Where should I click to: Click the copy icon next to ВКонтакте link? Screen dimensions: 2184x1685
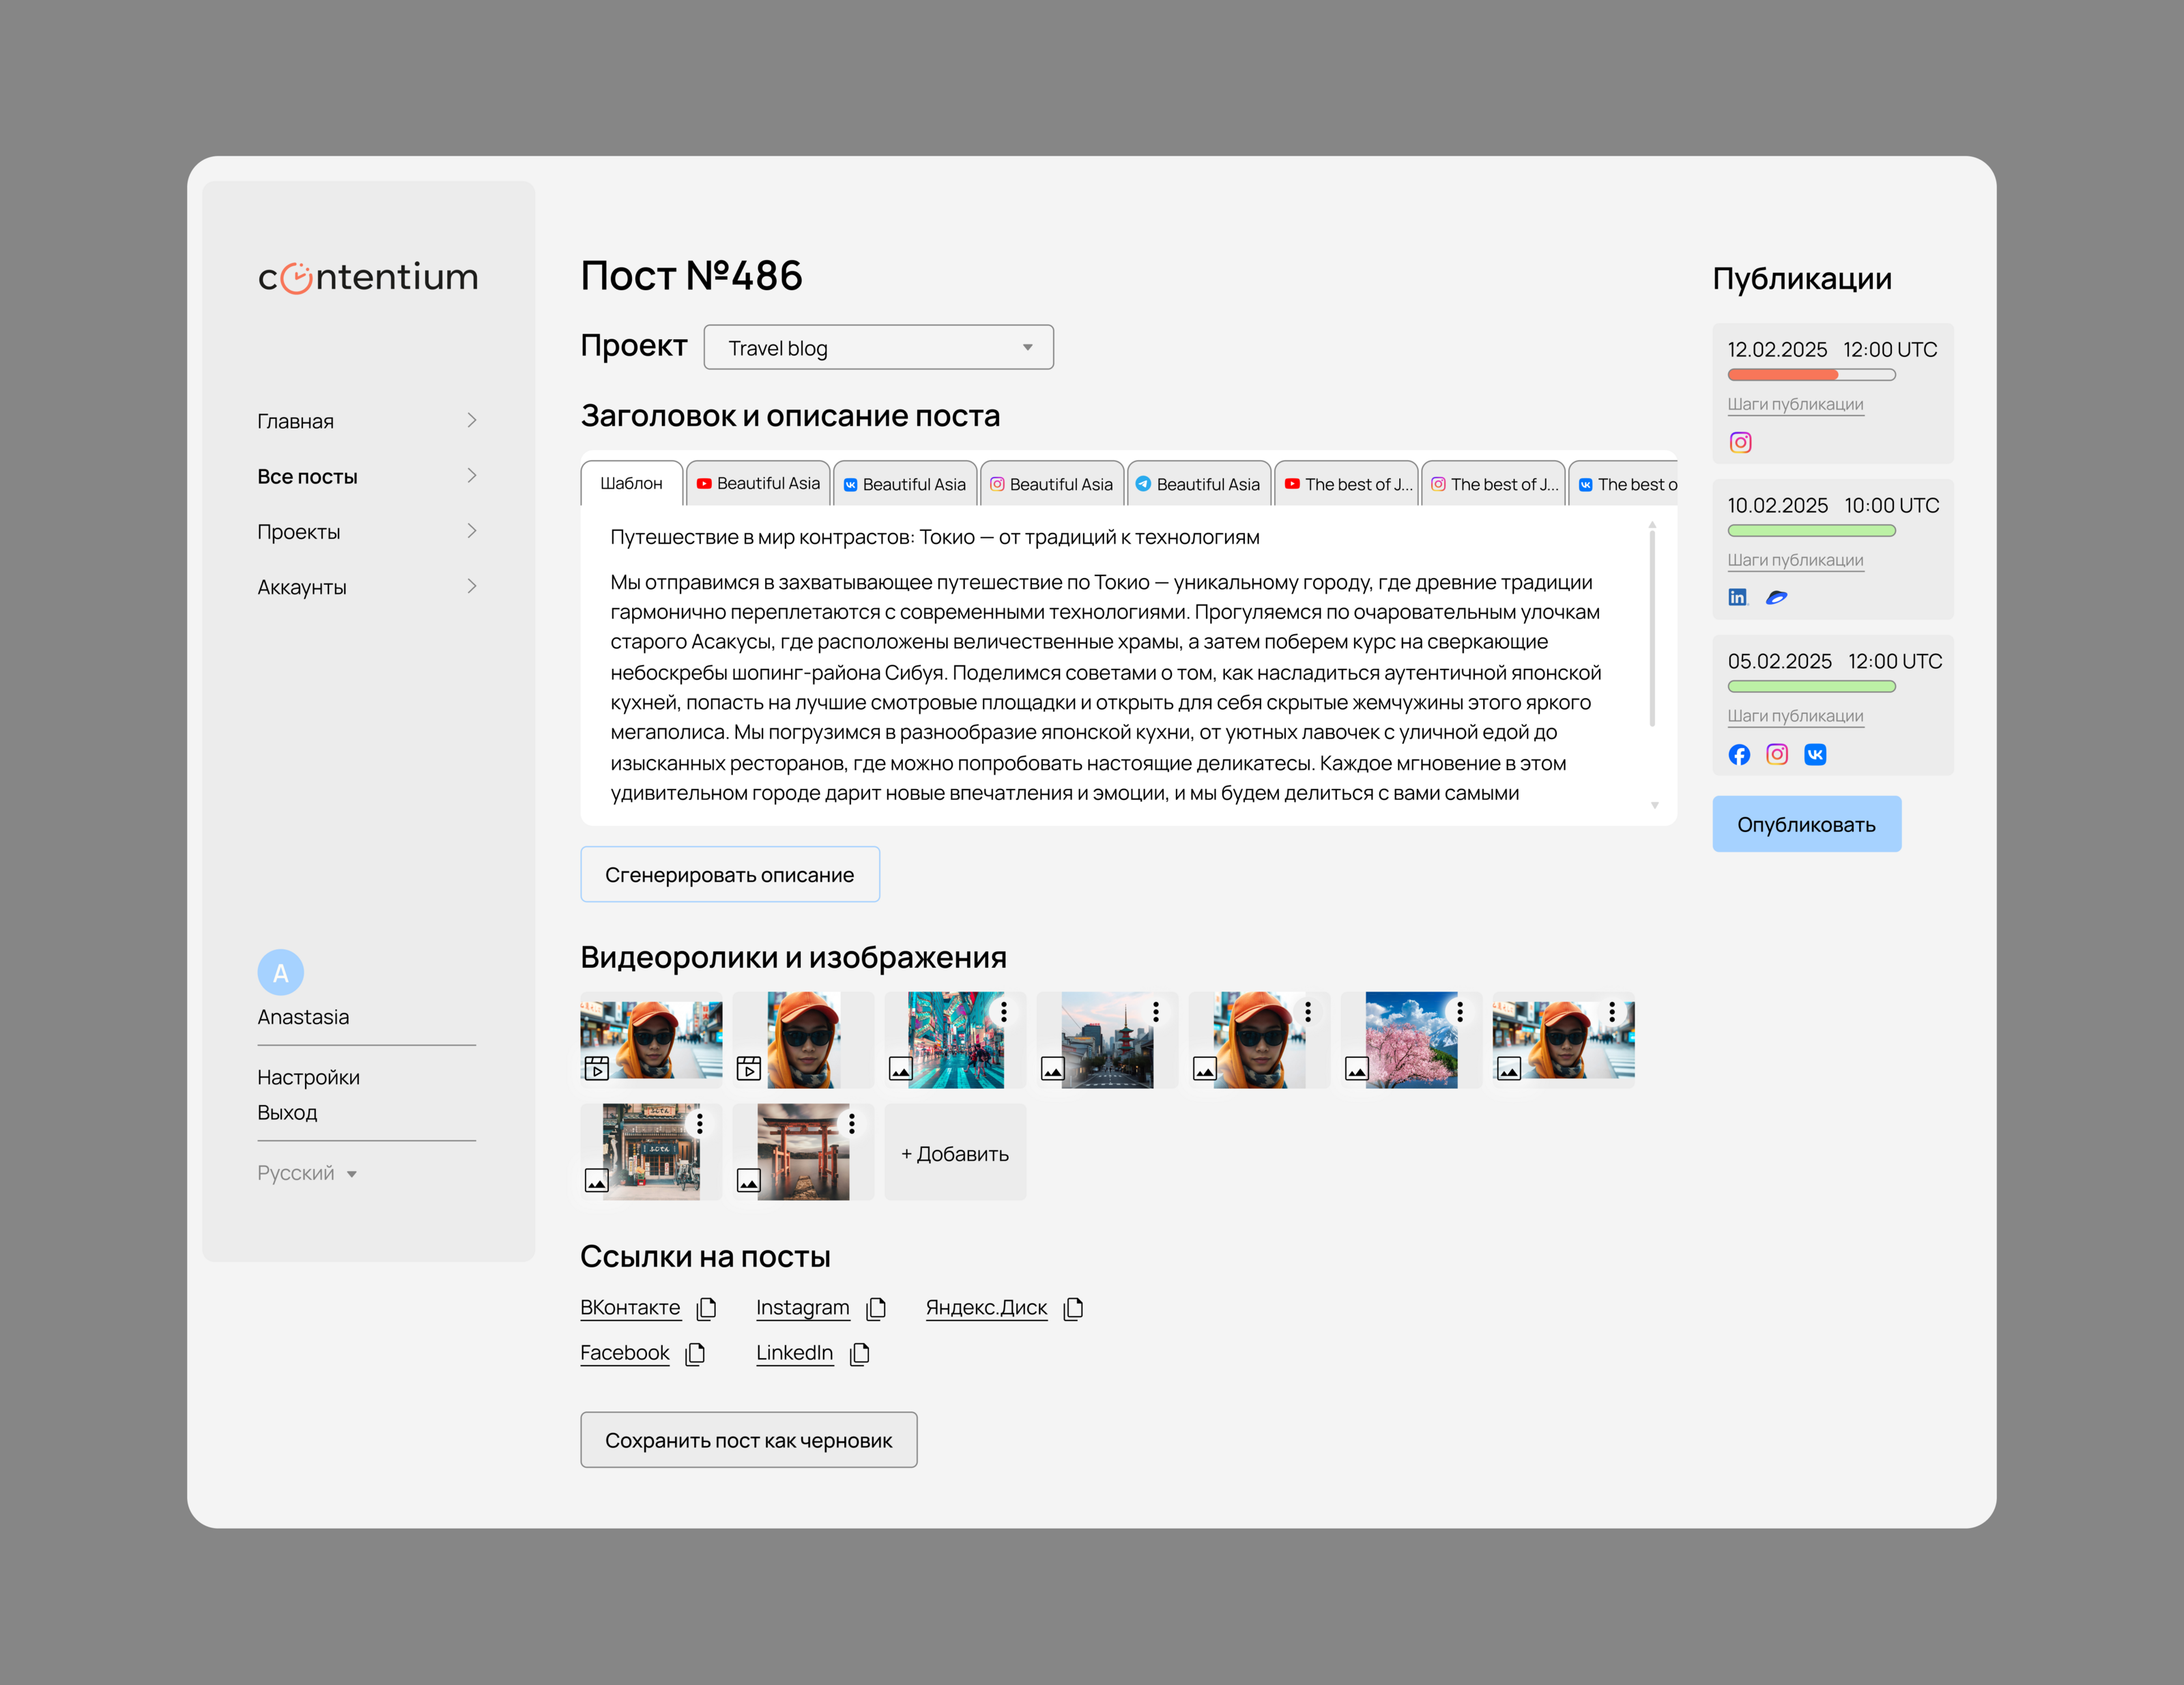[x=707, y=1308]
